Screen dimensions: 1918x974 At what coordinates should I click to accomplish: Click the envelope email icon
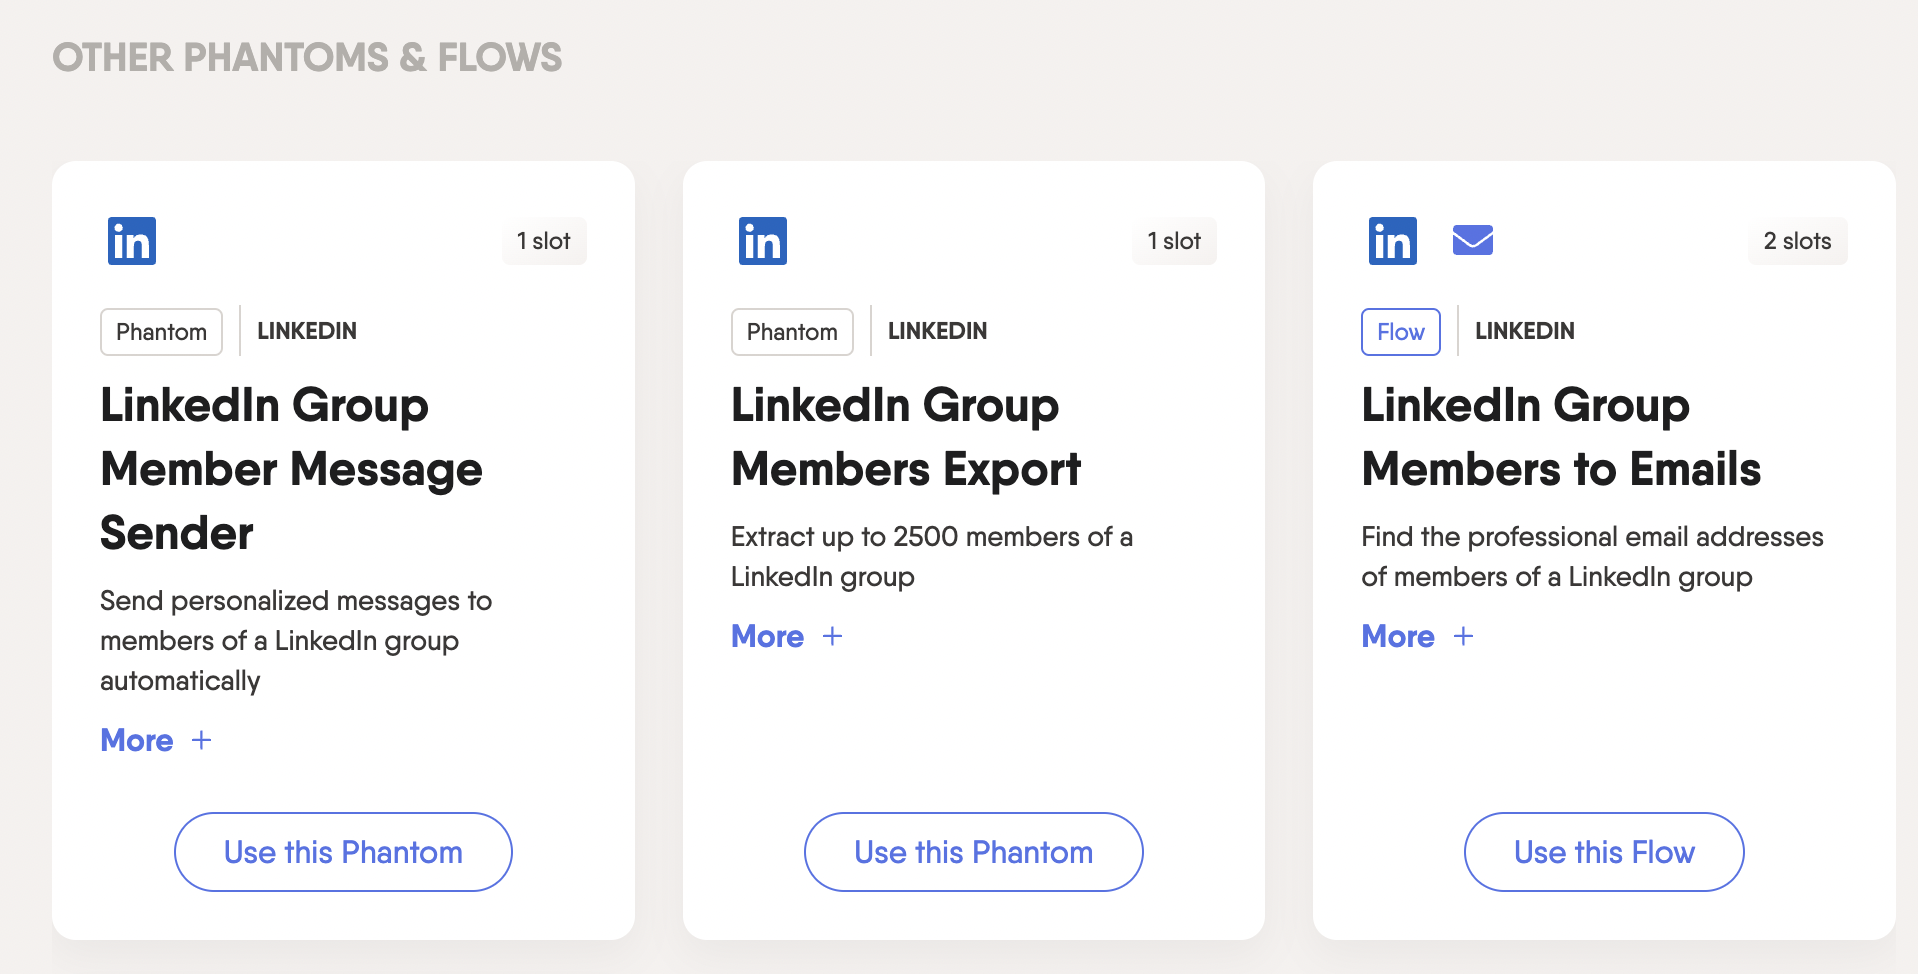(1472, 241)
